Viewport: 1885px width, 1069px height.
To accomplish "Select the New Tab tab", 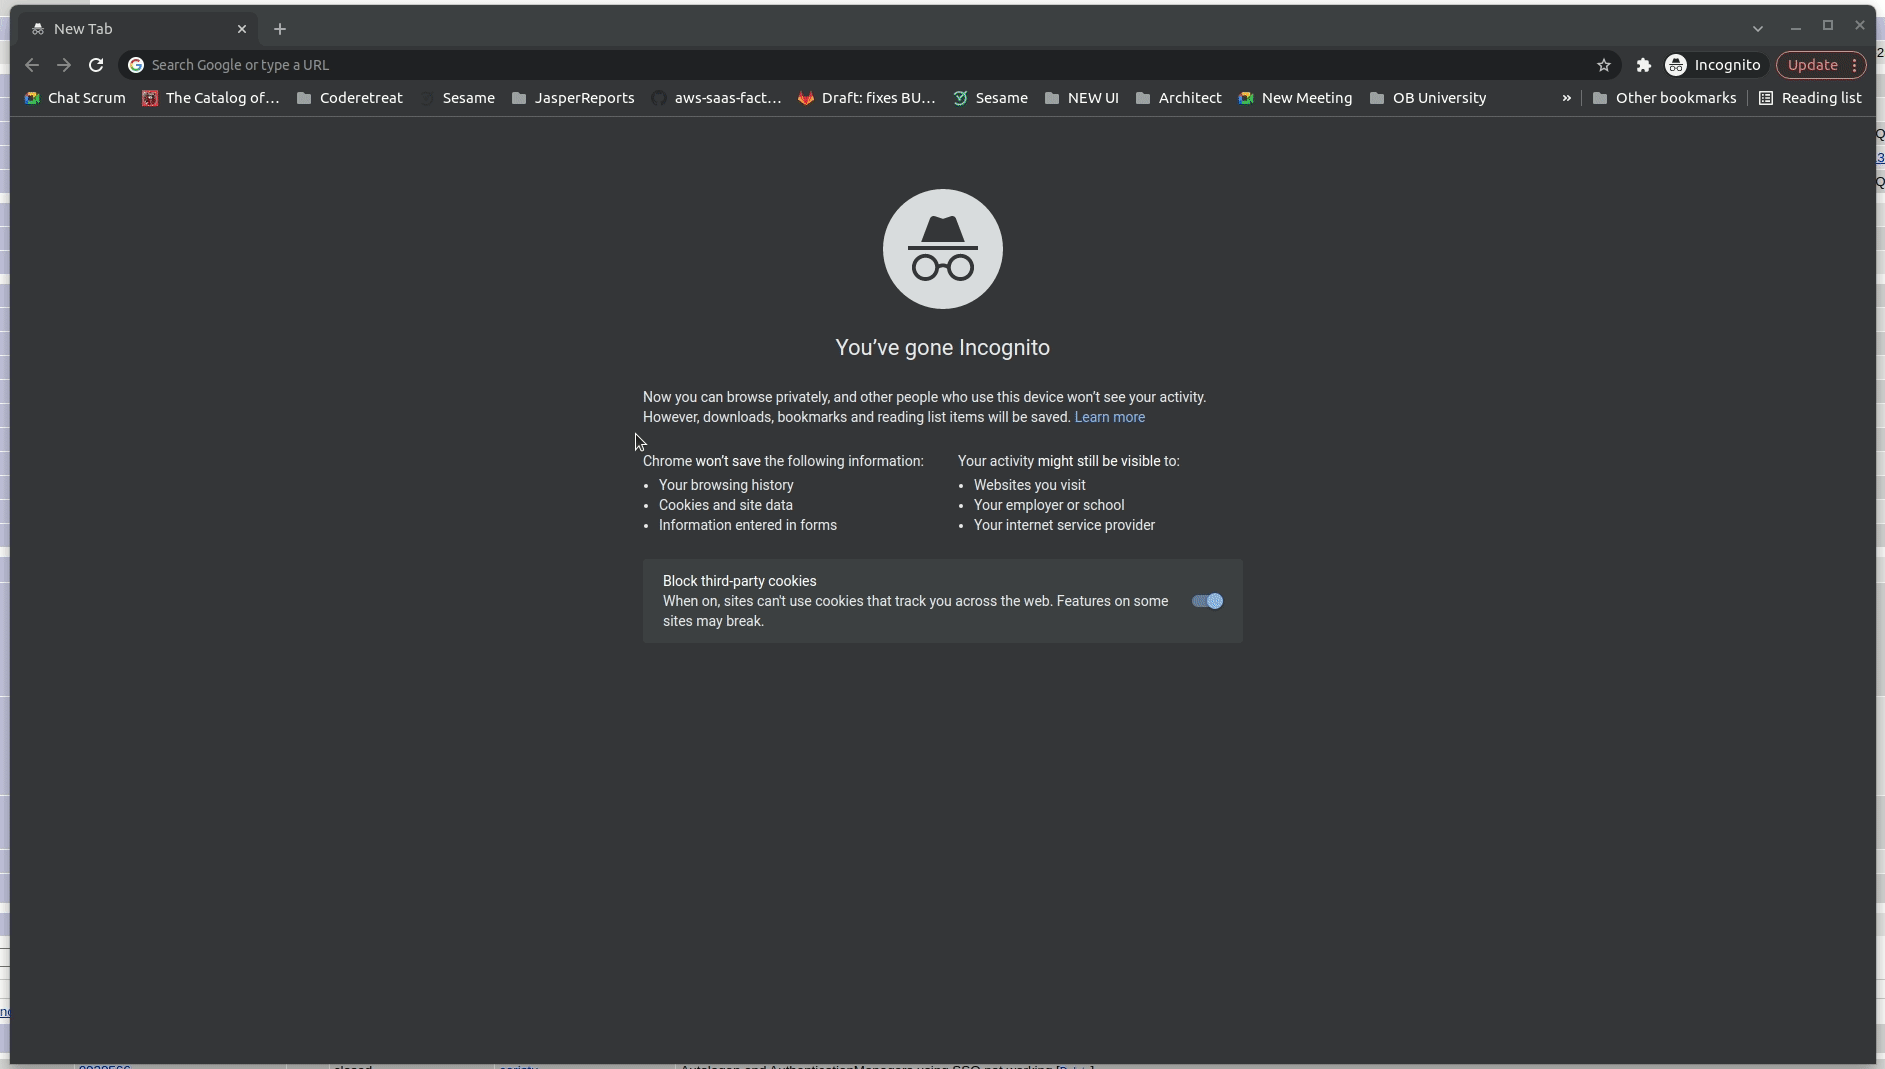I will (x=138, y=29).
